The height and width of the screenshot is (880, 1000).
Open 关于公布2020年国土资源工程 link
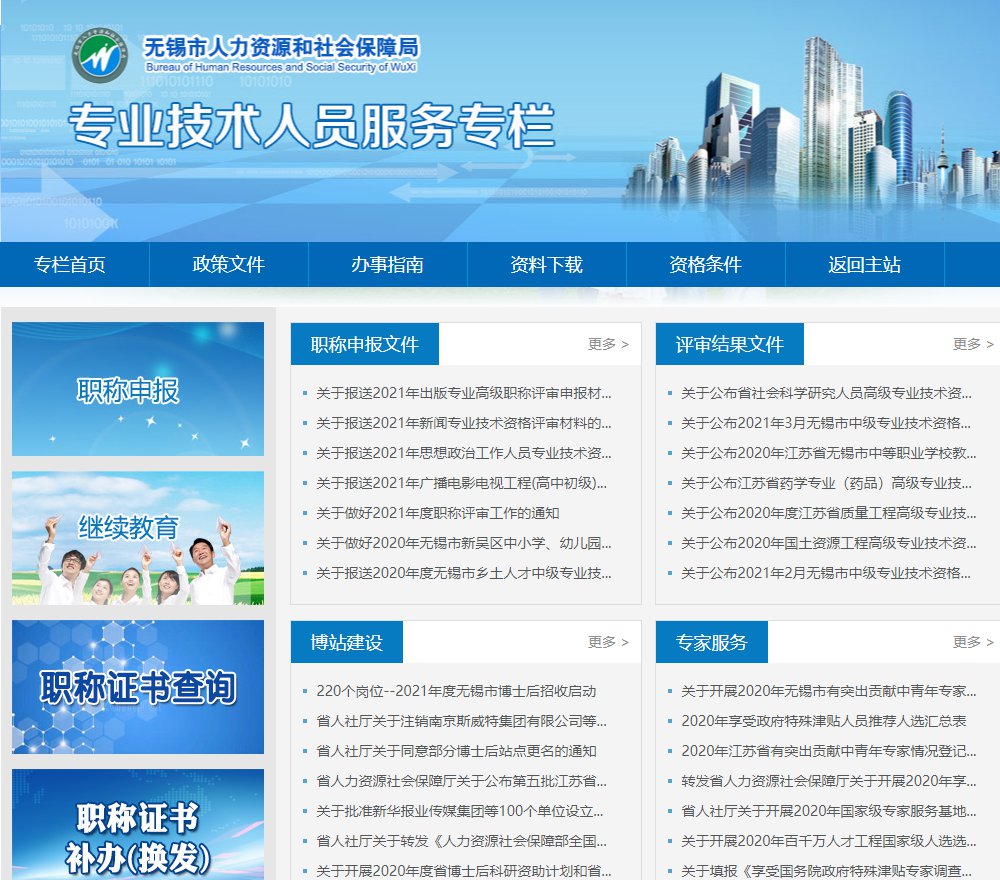pos(828,543)
